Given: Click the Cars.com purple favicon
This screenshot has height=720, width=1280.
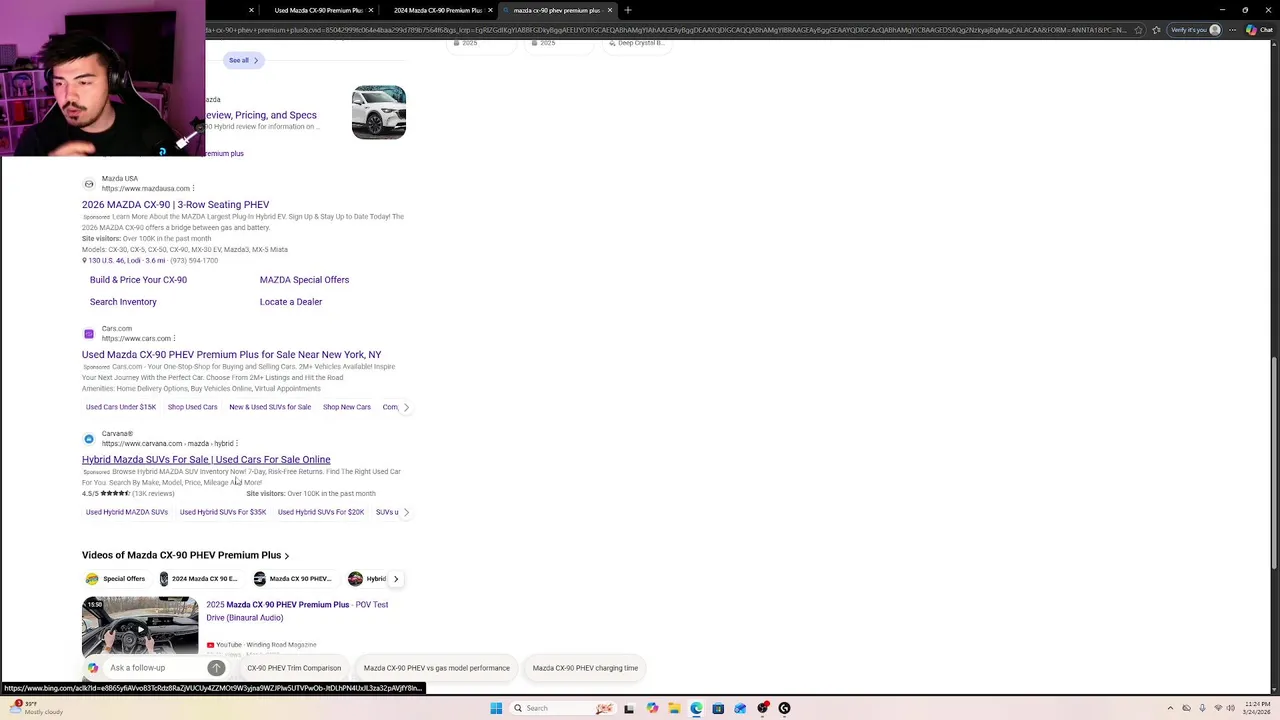Looking at the screenshot, I should (x=89, y=334).
